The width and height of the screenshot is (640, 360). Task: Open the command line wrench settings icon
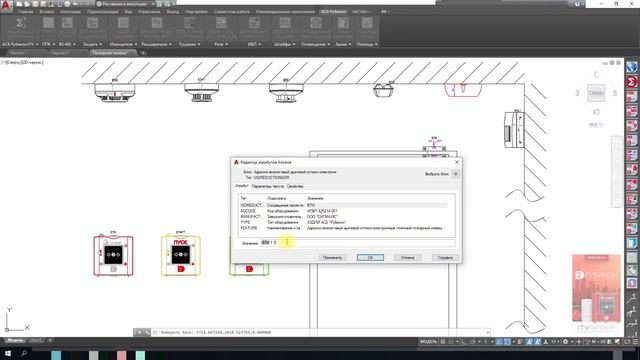(147, 332)
